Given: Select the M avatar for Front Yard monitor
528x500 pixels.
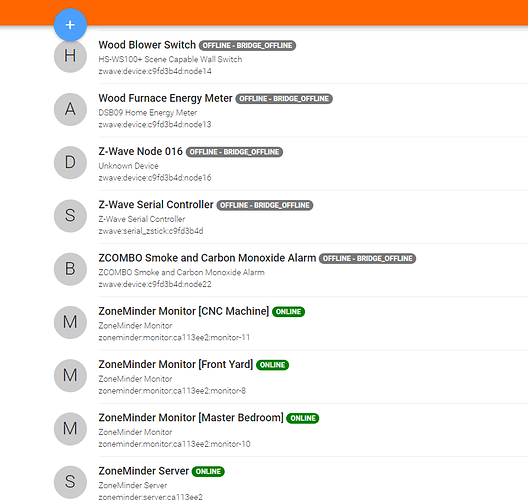Looking at the screenshot, I should [x=70, y=375].
